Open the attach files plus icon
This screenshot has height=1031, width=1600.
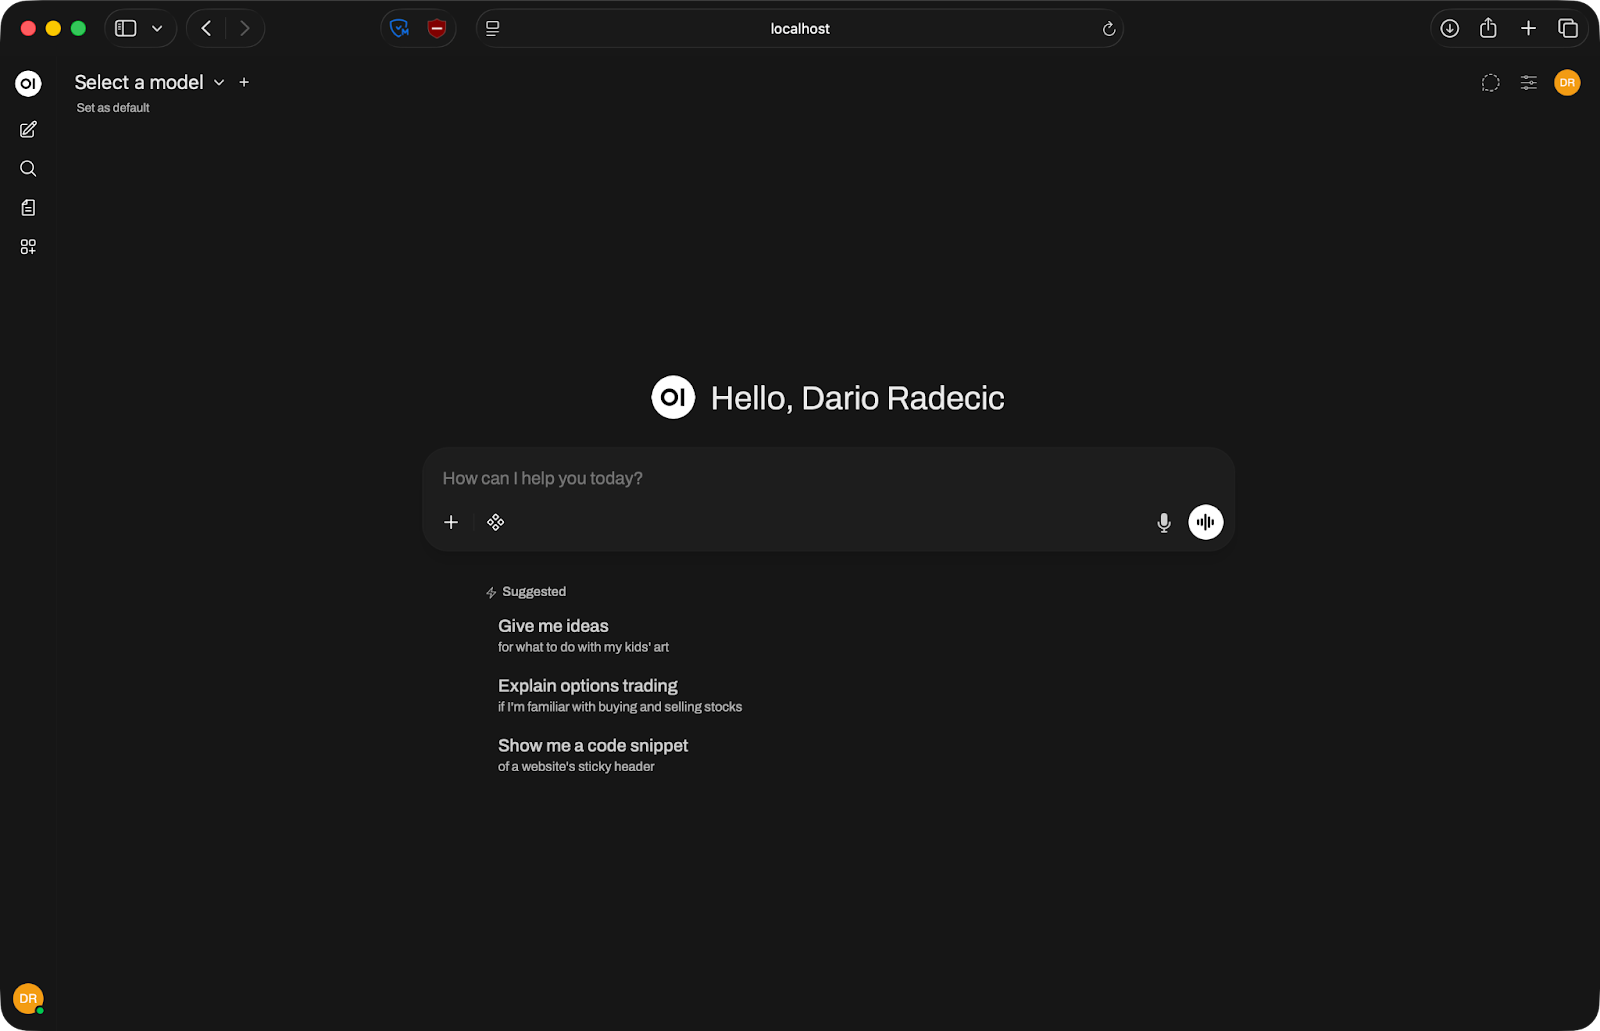[x=451, y=522]
